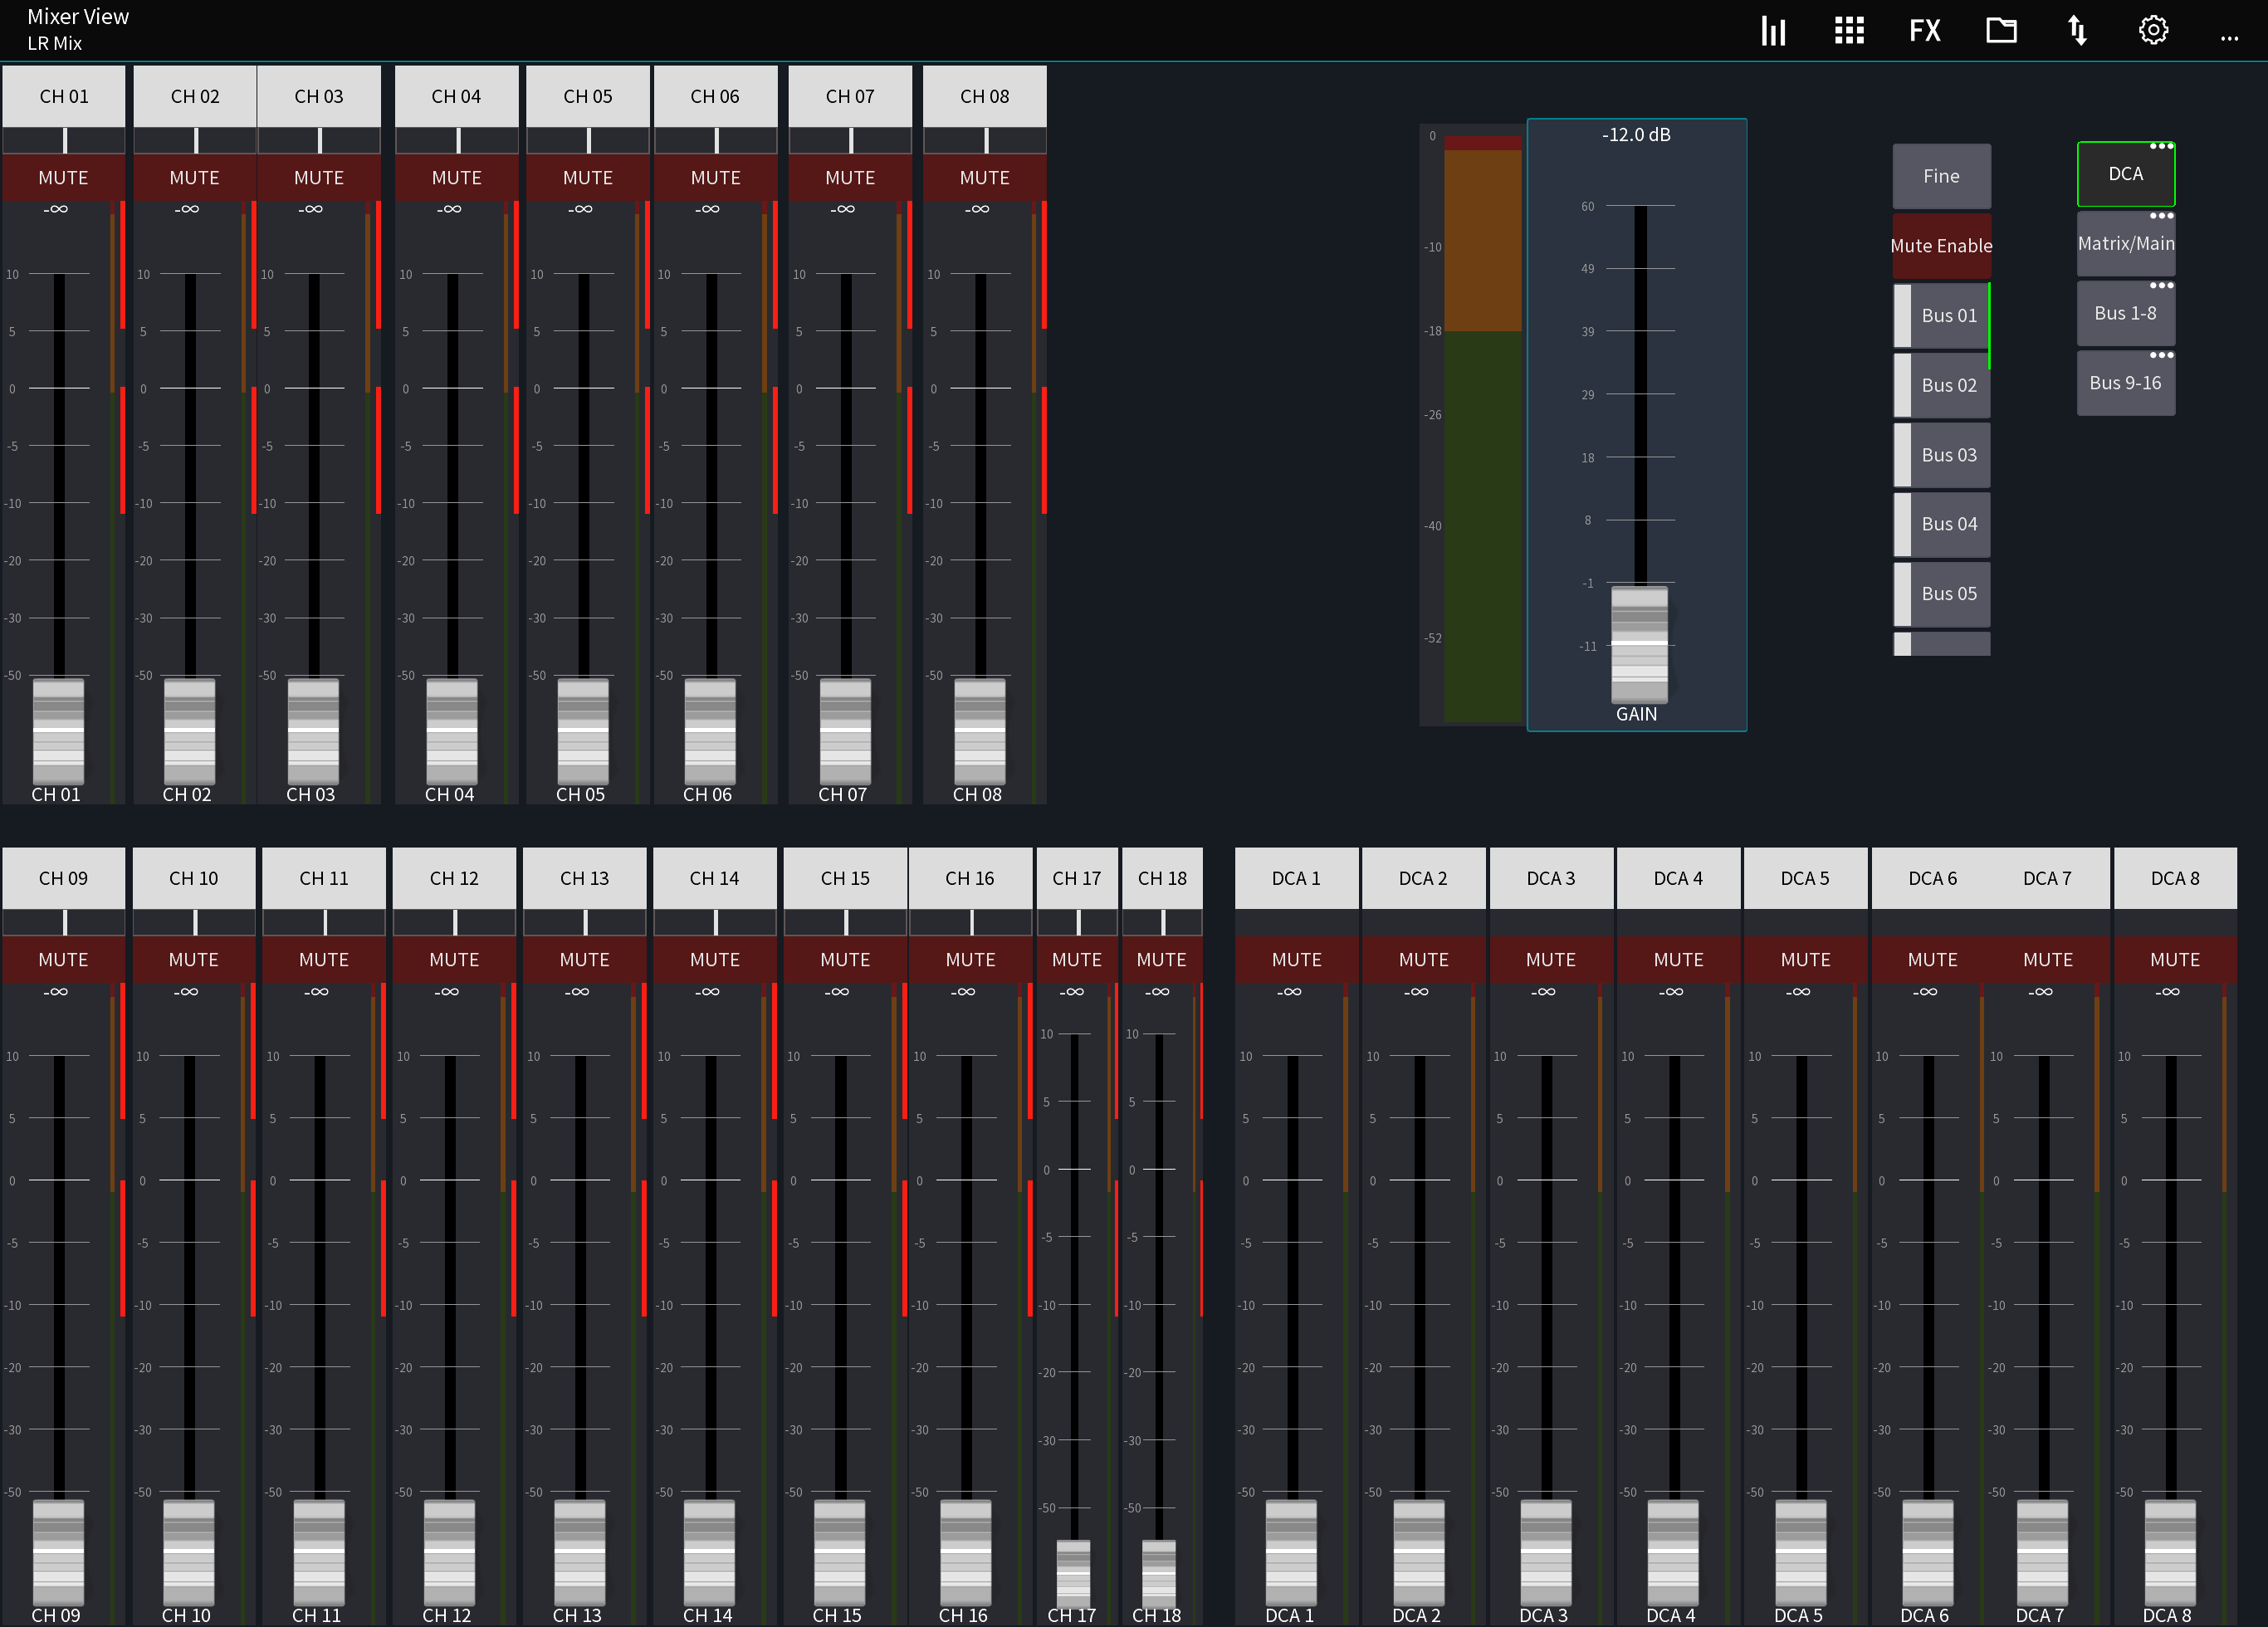Open the three-dot menu on the DCA bank
This screenshot has width=2268, height=1627.
click(2162, 147)
